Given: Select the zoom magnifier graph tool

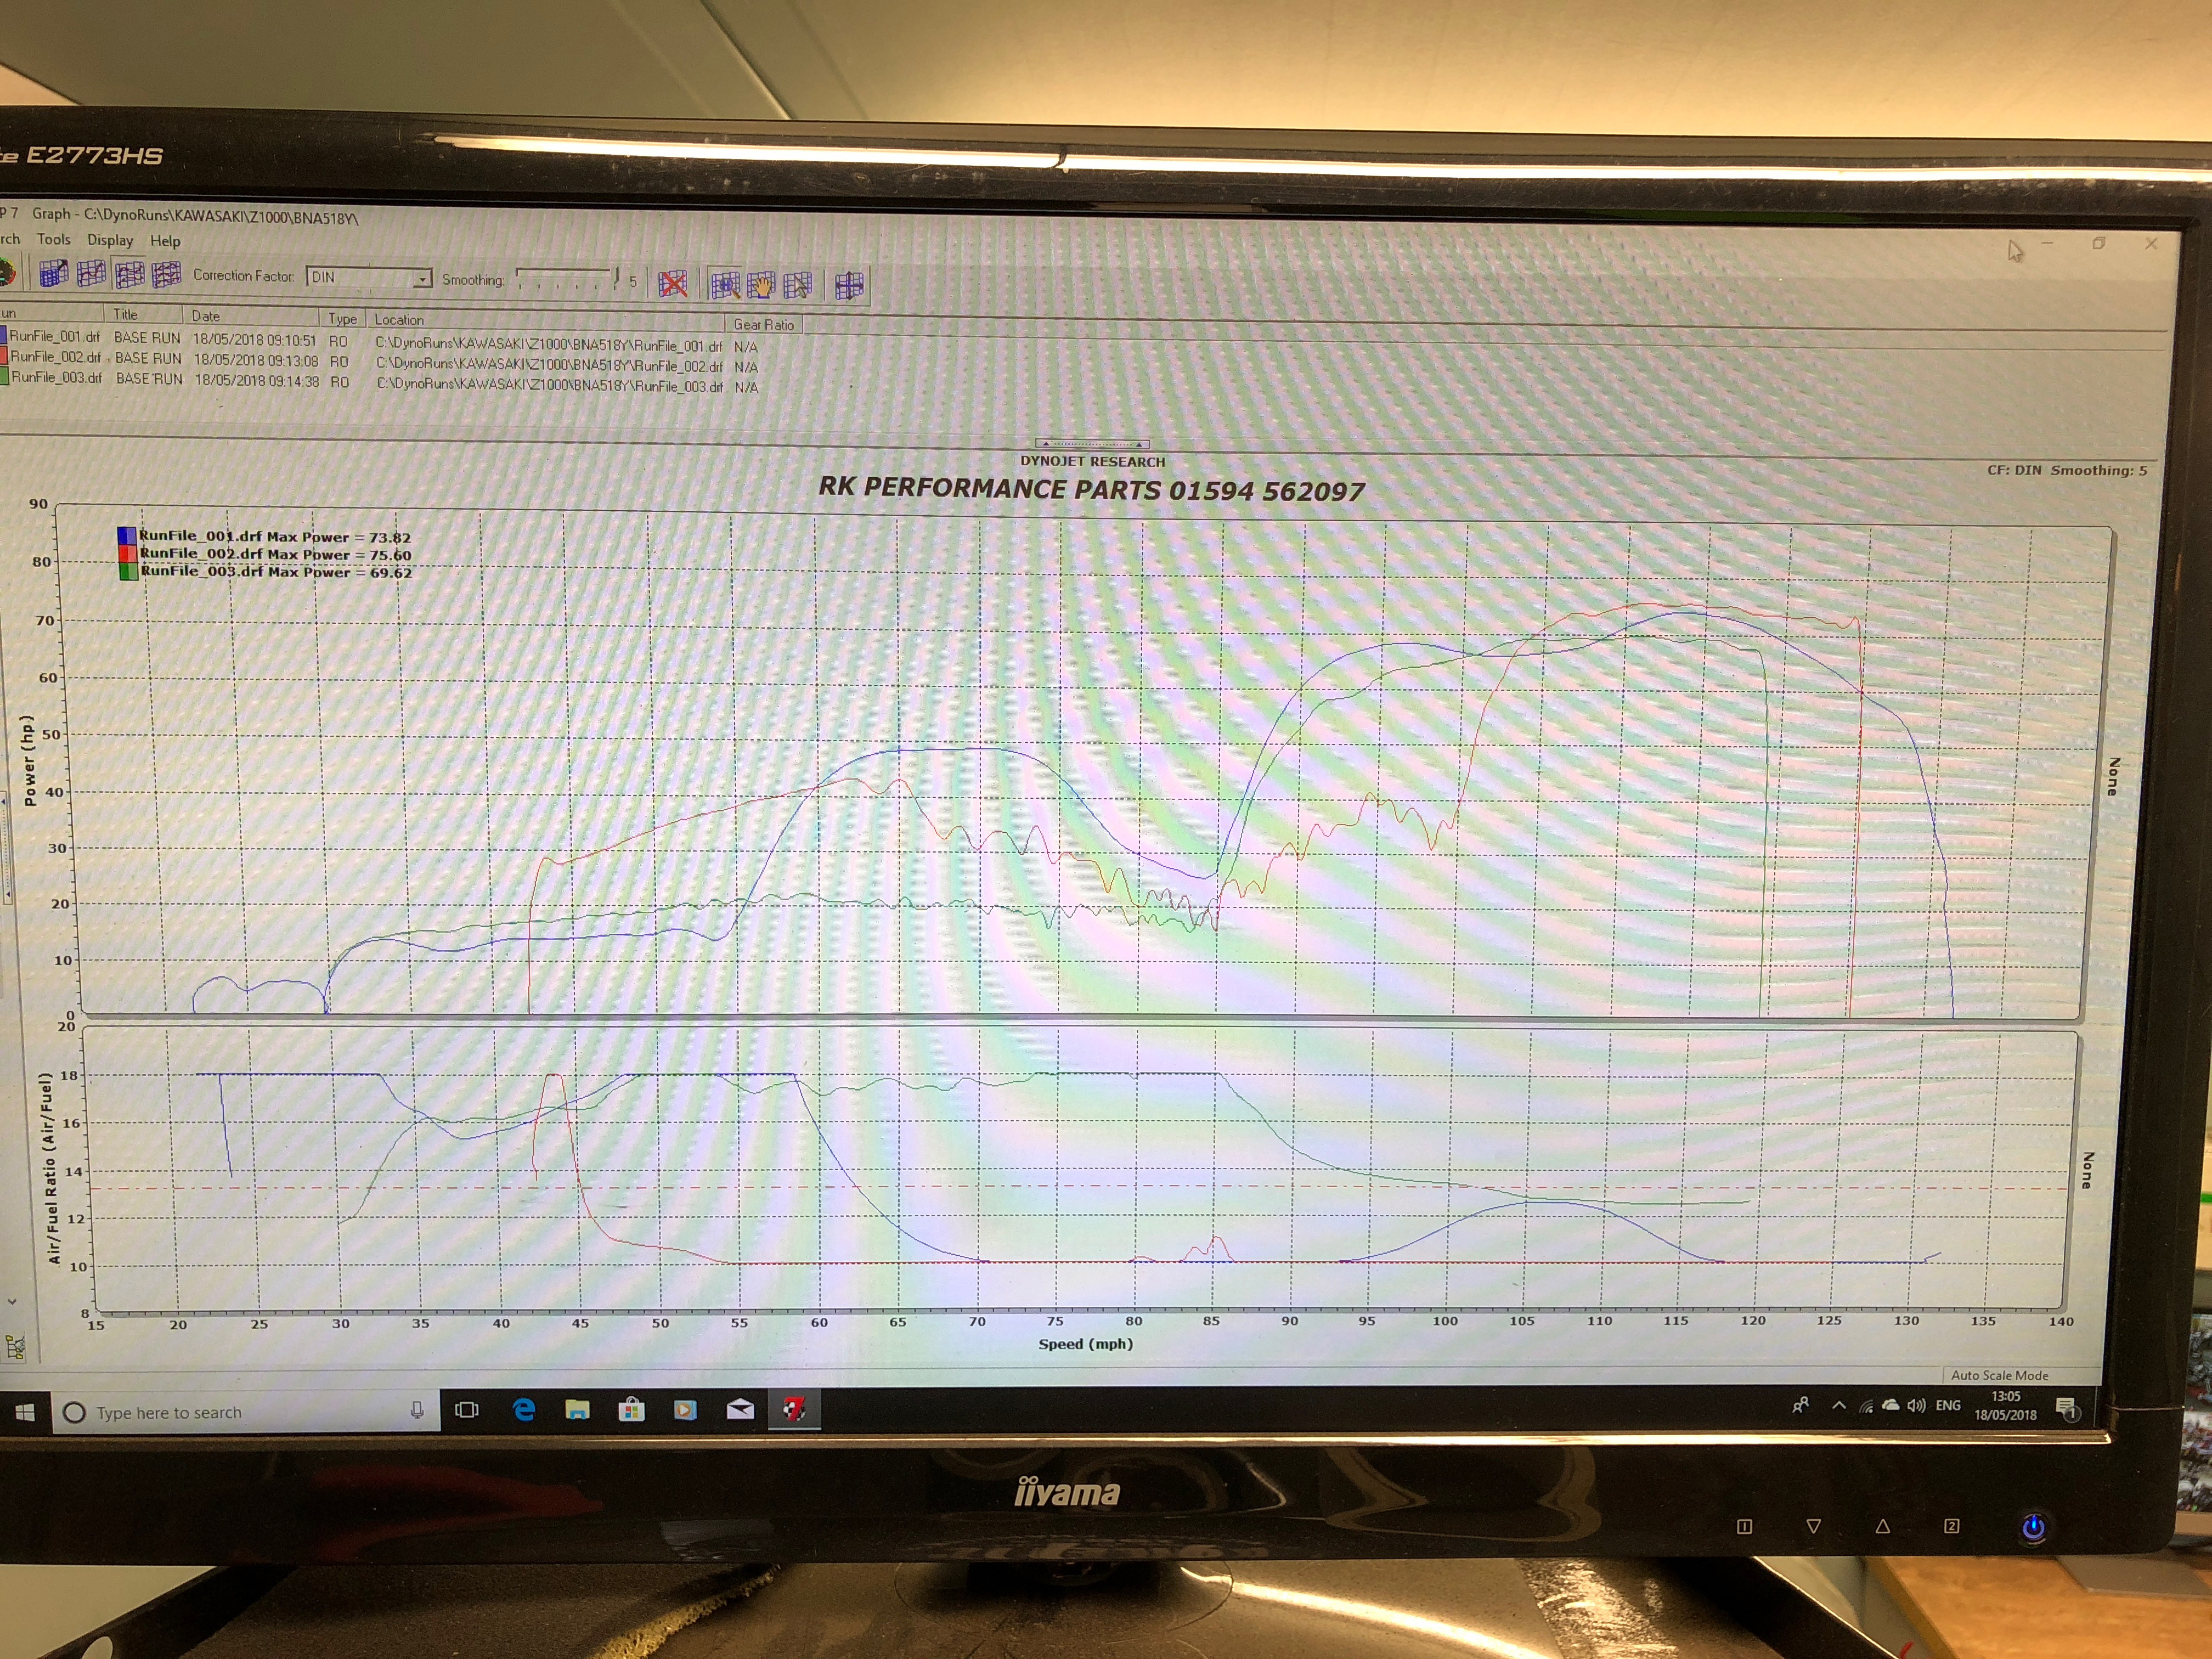Looking at the screenshot, I should pyautogui.click(x=725, y=285).
